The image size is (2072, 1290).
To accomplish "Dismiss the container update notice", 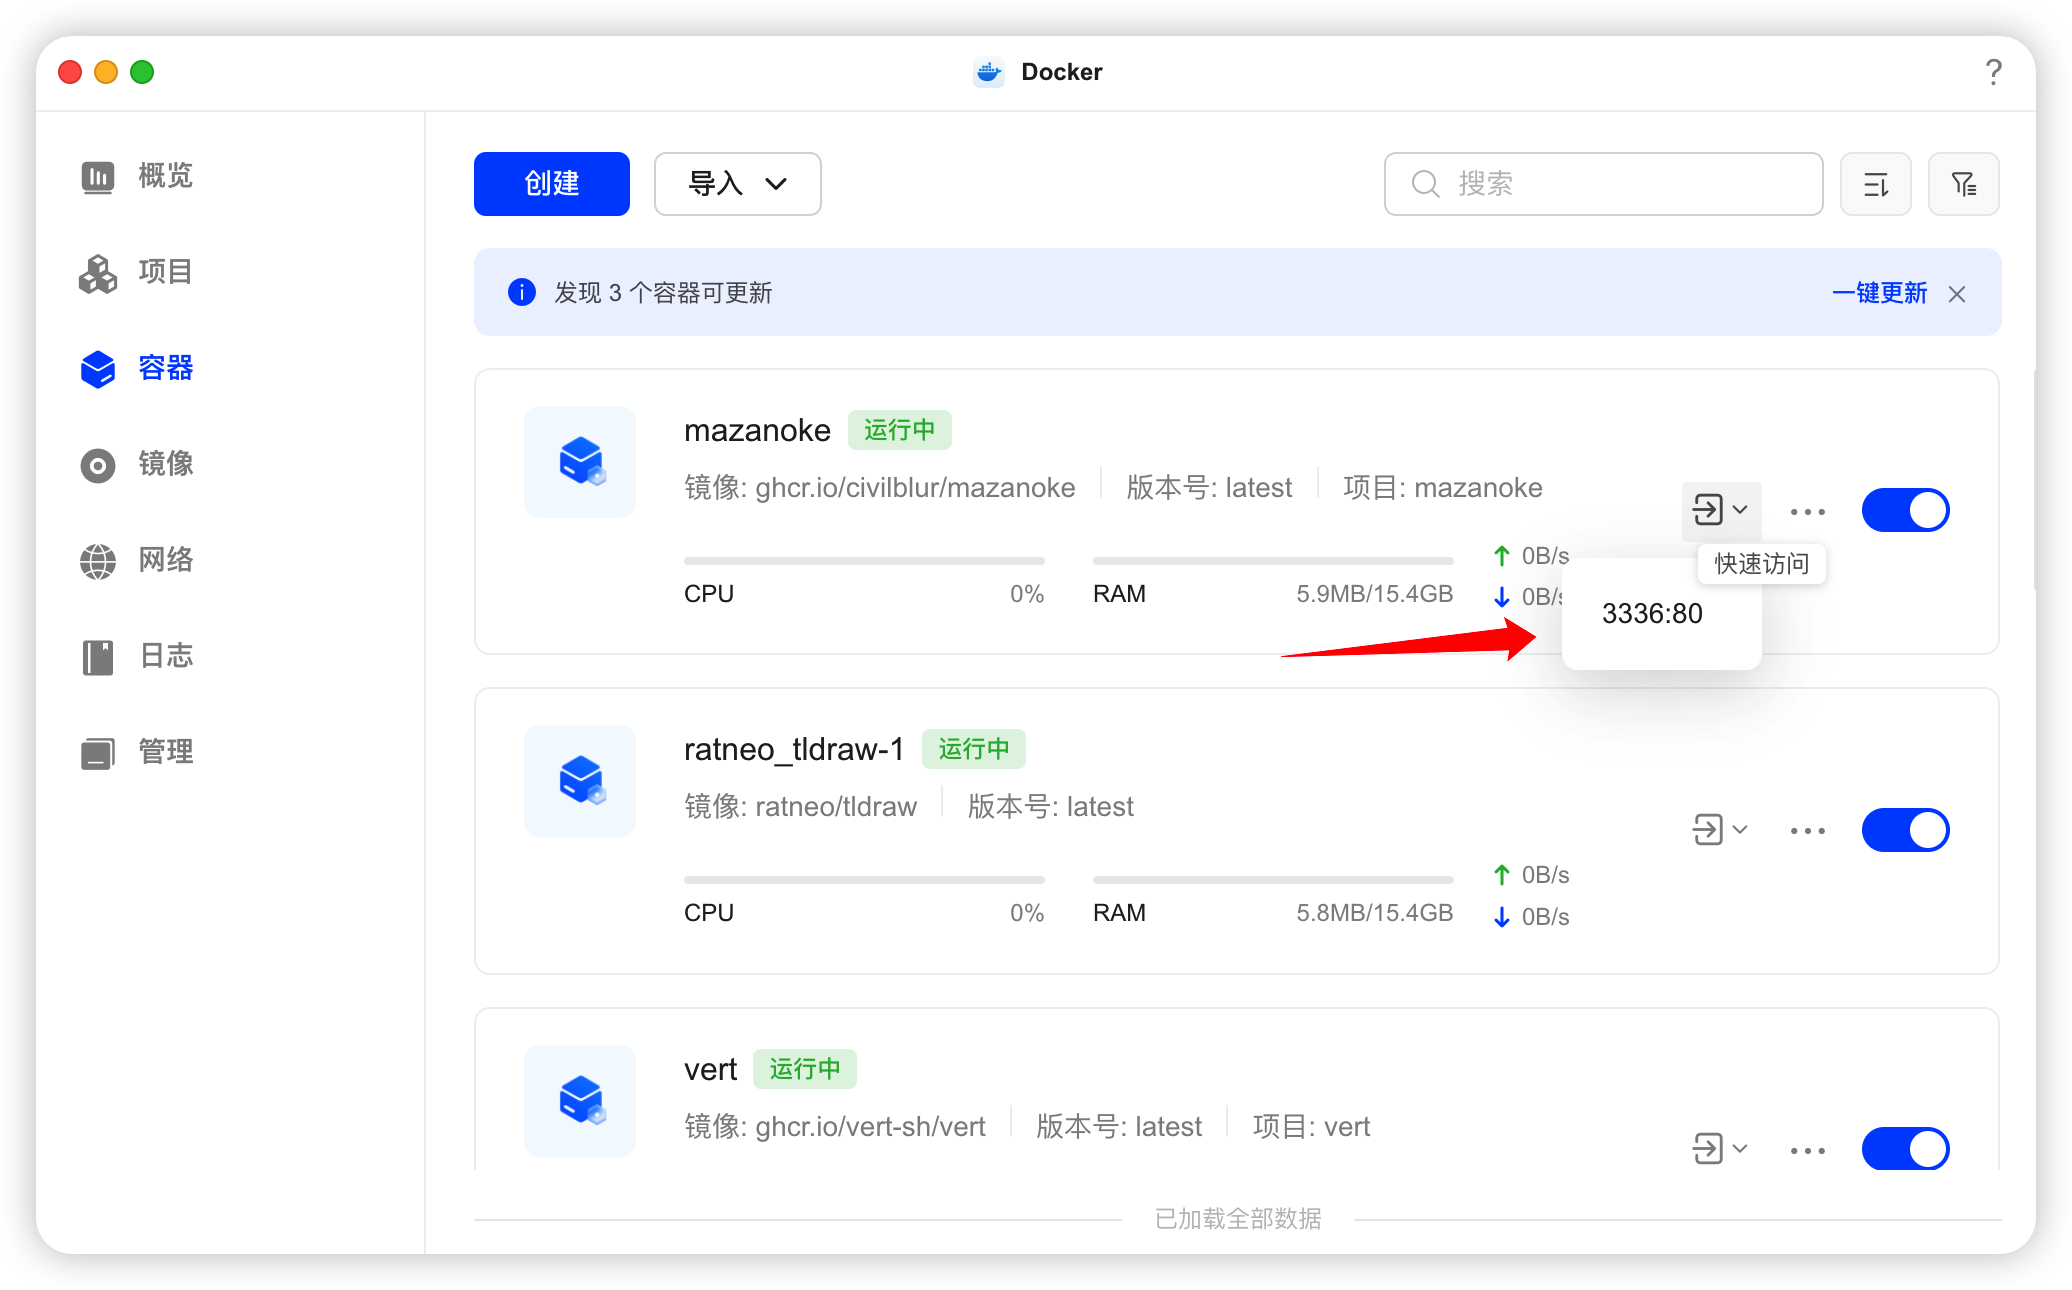I will 1957,294.
